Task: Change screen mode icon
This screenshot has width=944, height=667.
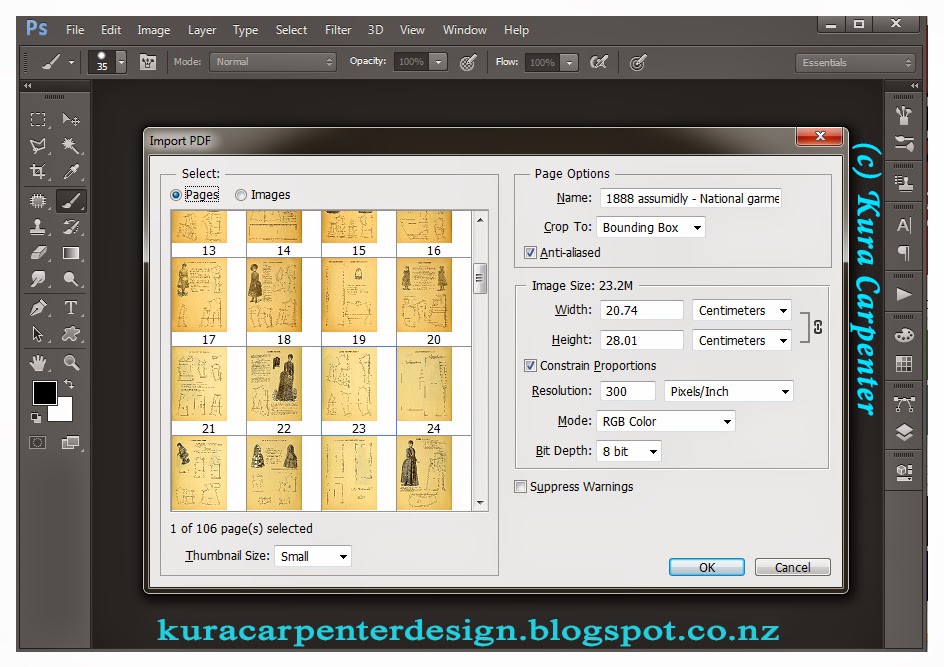Action: 70,443
